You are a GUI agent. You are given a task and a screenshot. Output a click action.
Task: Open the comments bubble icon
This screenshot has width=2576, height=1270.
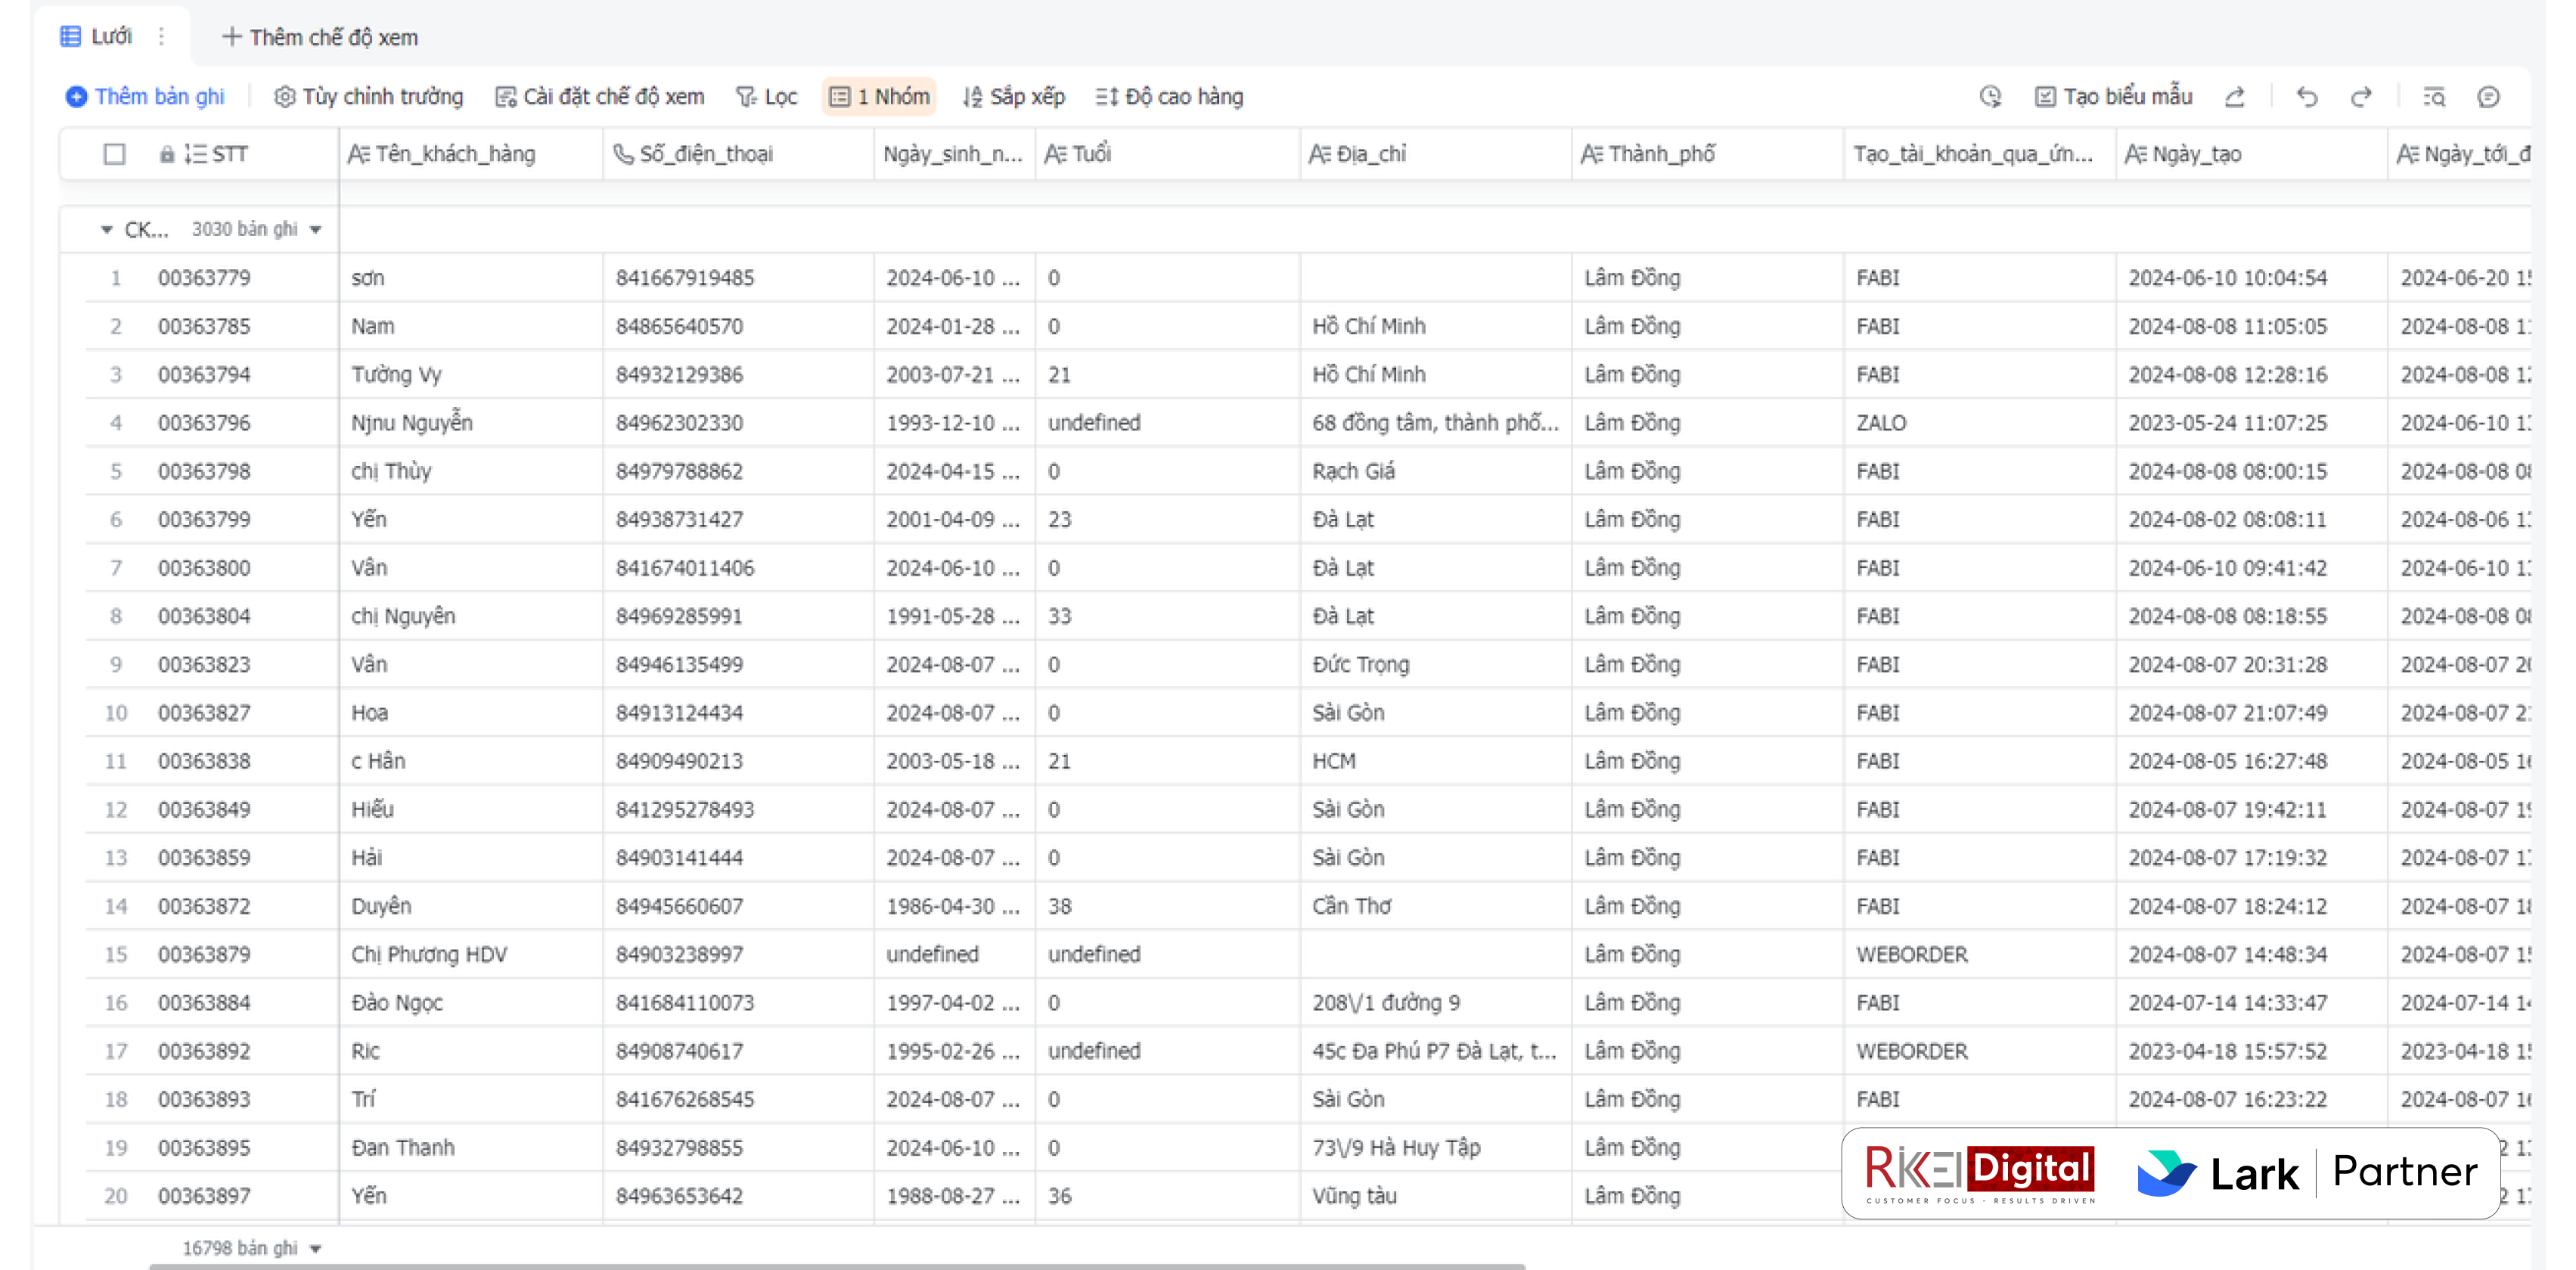click(x=2488, y=97)
